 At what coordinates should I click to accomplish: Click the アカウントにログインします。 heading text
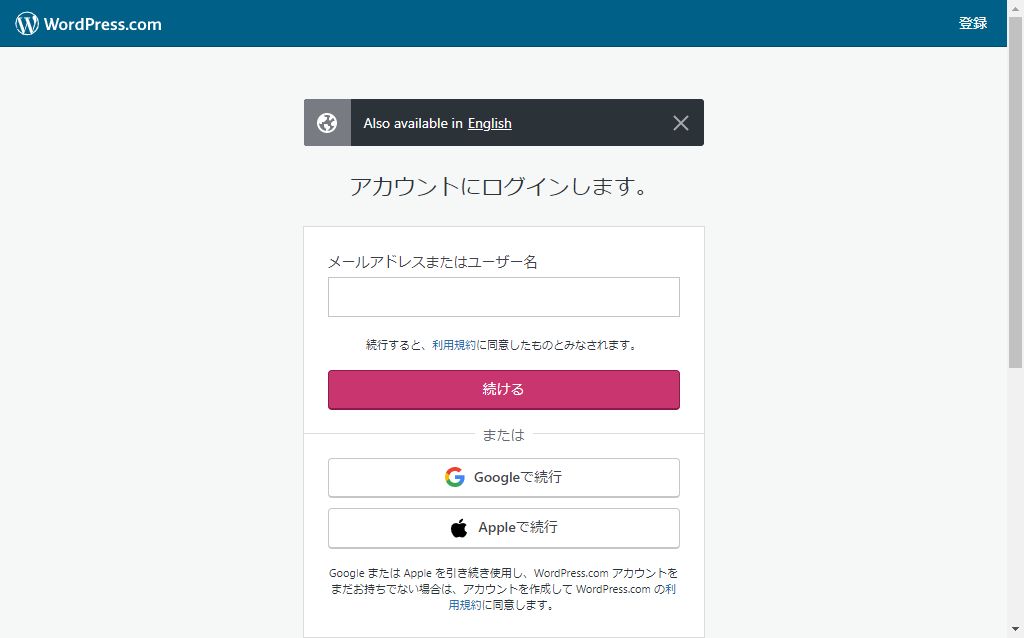coord(499,187)
